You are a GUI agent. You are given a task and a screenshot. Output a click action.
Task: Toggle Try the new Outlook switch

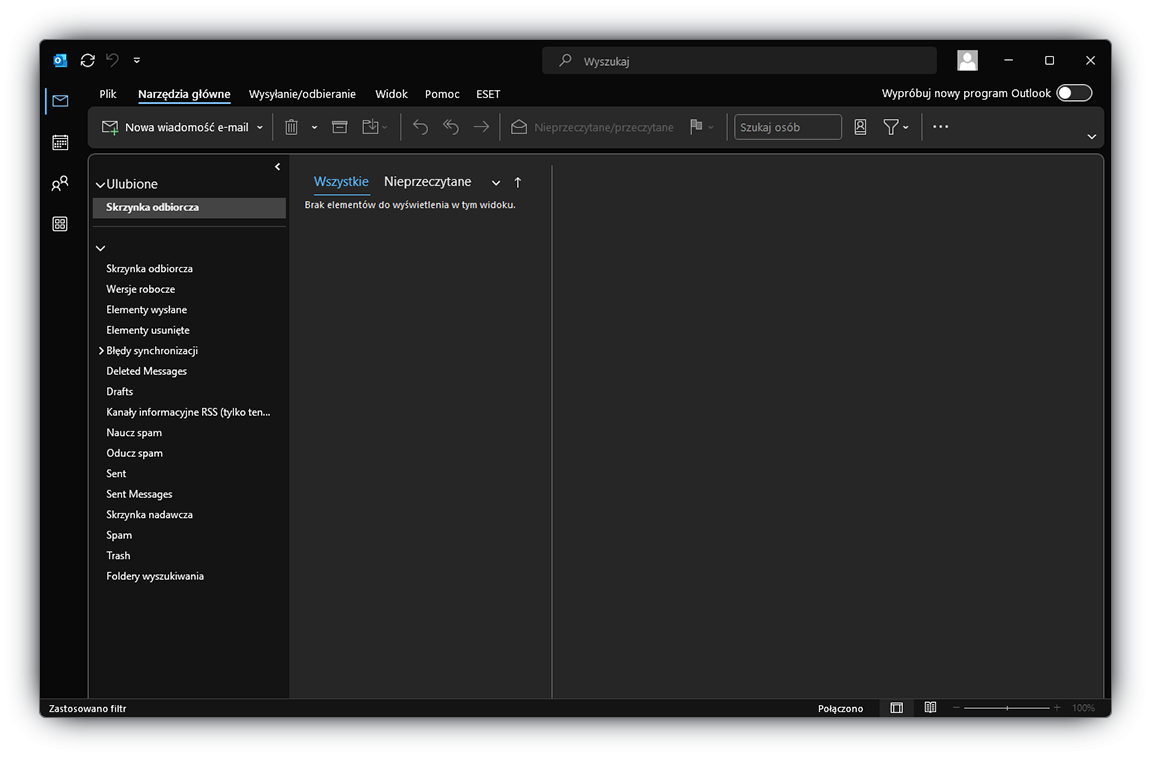click(1074, 93)
